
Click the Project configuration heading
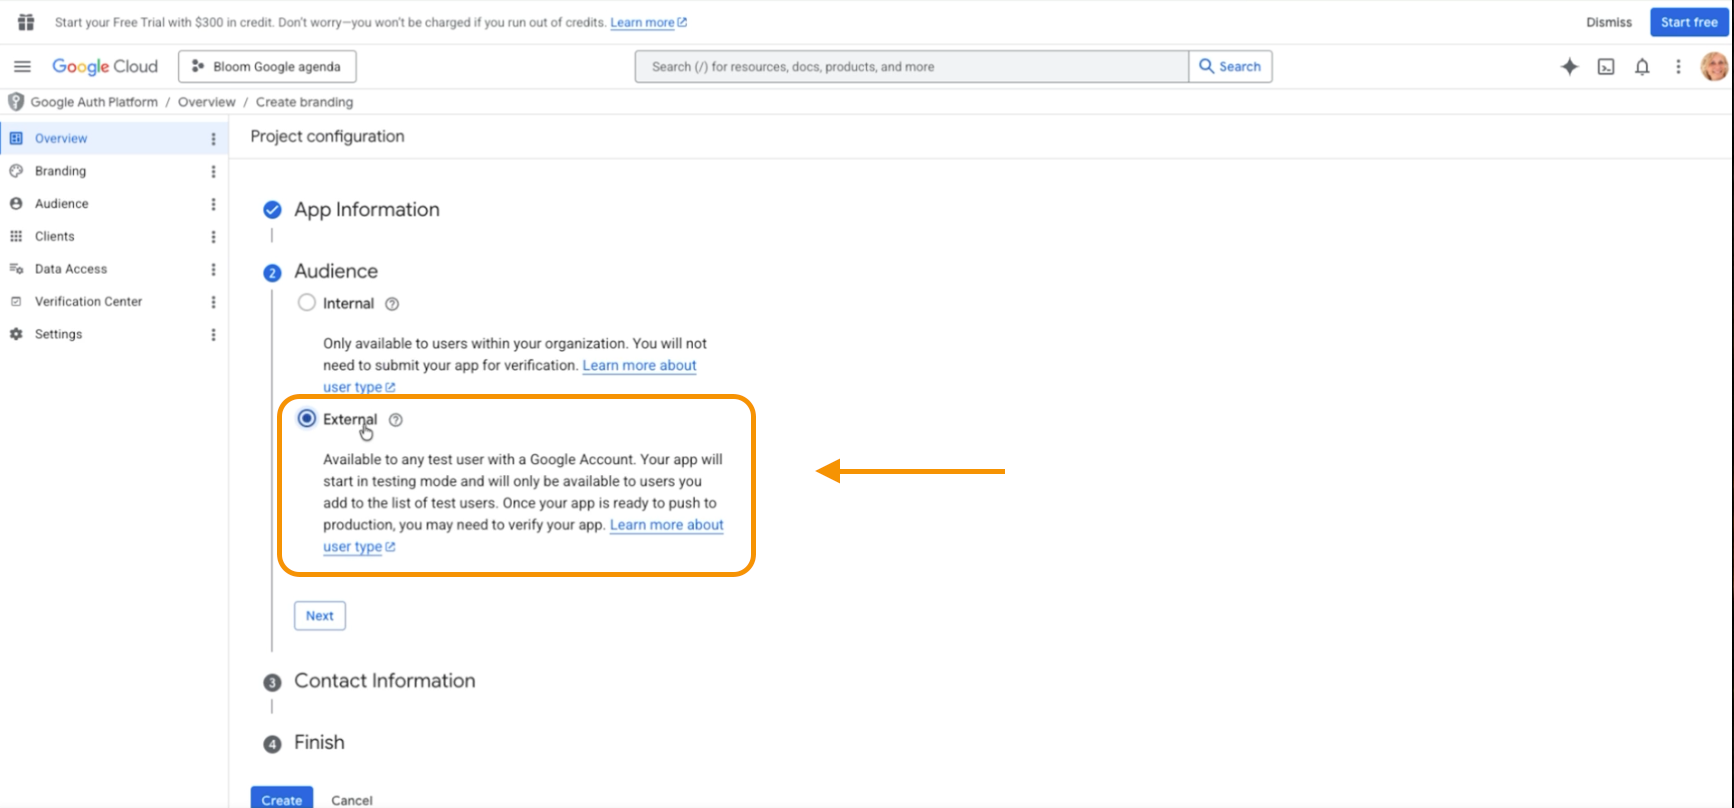click(328, 136)
